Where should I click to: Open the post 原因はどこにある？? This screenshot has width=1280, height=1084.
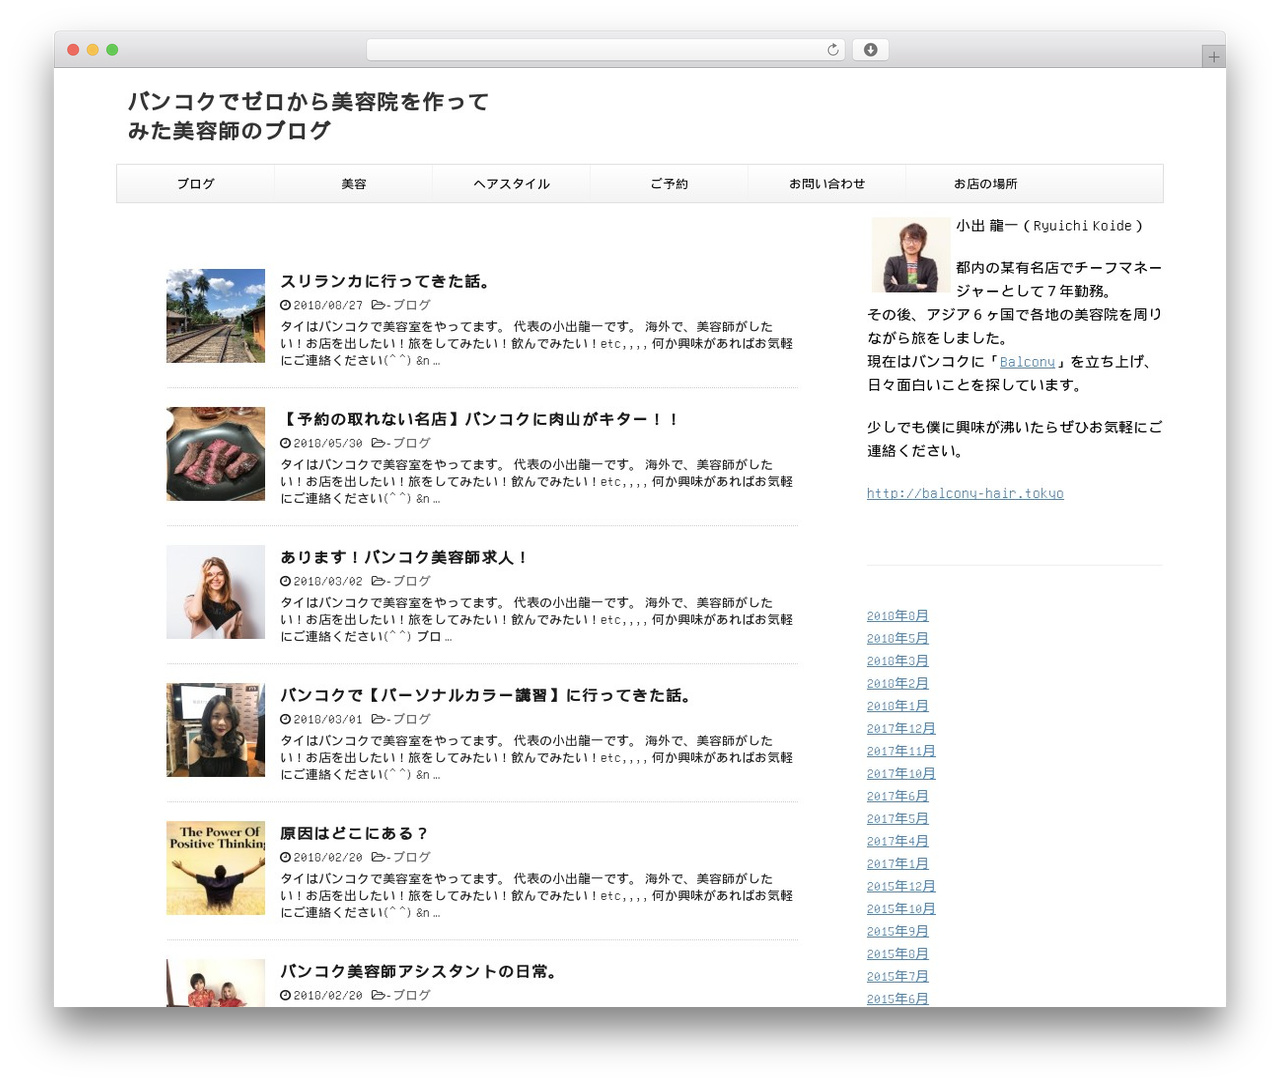coord(355,833)
